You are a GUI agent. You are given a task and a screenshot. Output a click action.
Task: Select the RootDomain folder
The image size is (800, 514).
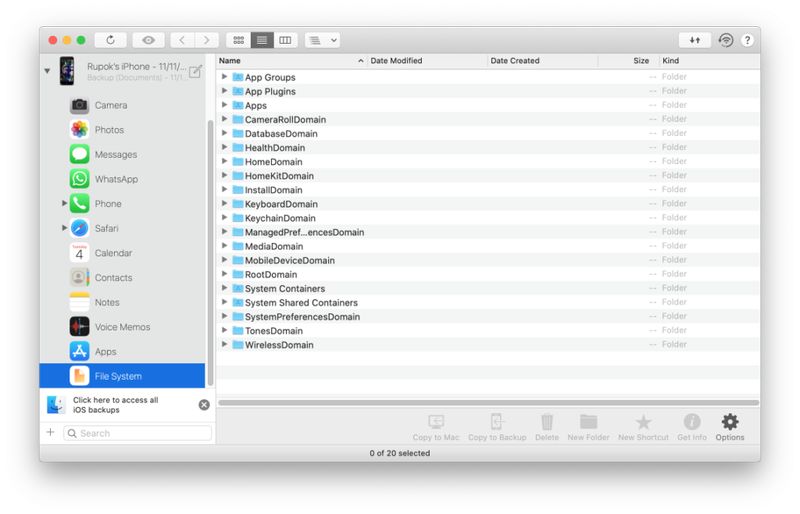click(488, 274)
